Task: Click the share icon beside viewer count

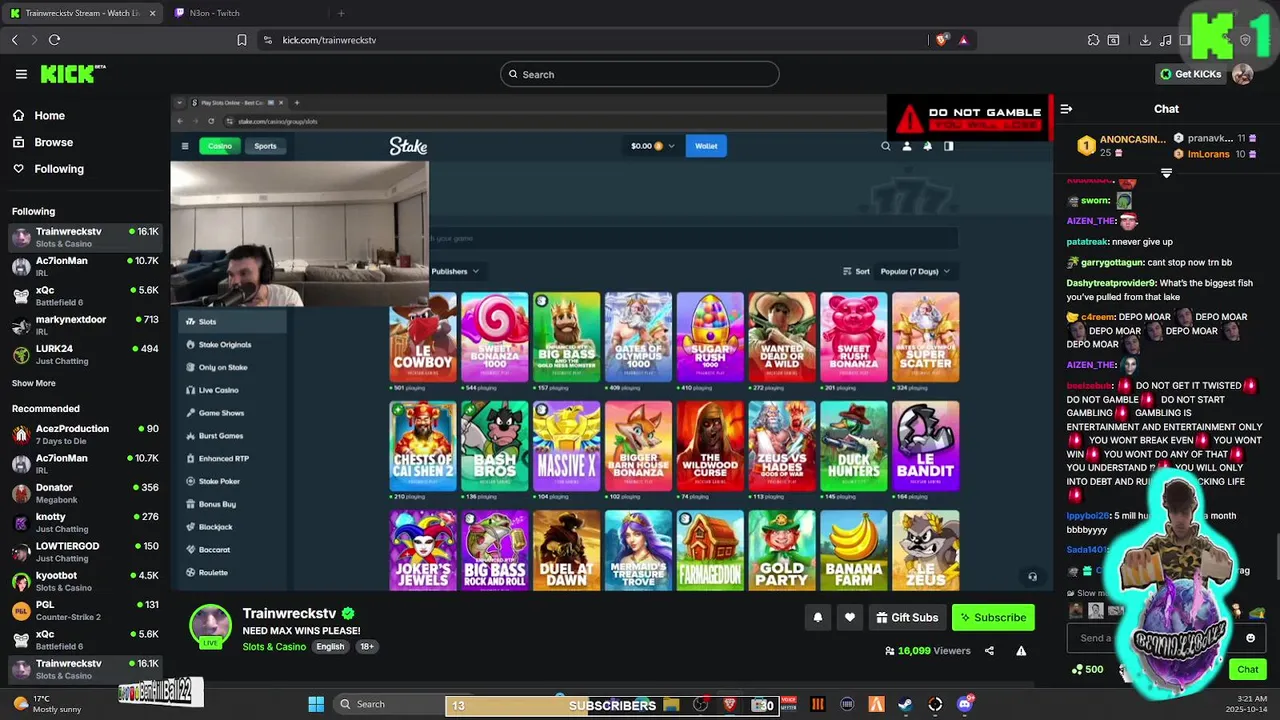Action: [989, 651]
